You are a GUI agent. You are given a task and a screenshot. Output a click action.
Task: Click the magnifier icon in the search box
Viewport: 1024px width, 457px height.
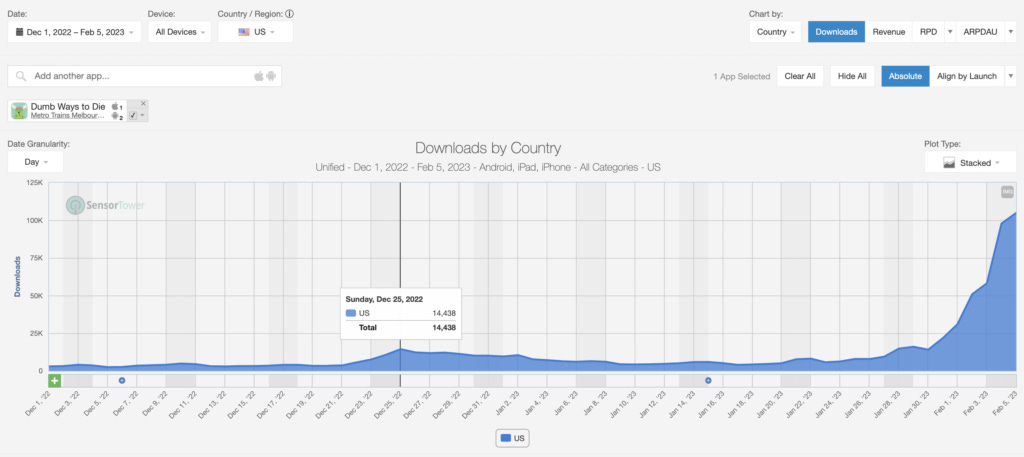click(x=22, y=76)
